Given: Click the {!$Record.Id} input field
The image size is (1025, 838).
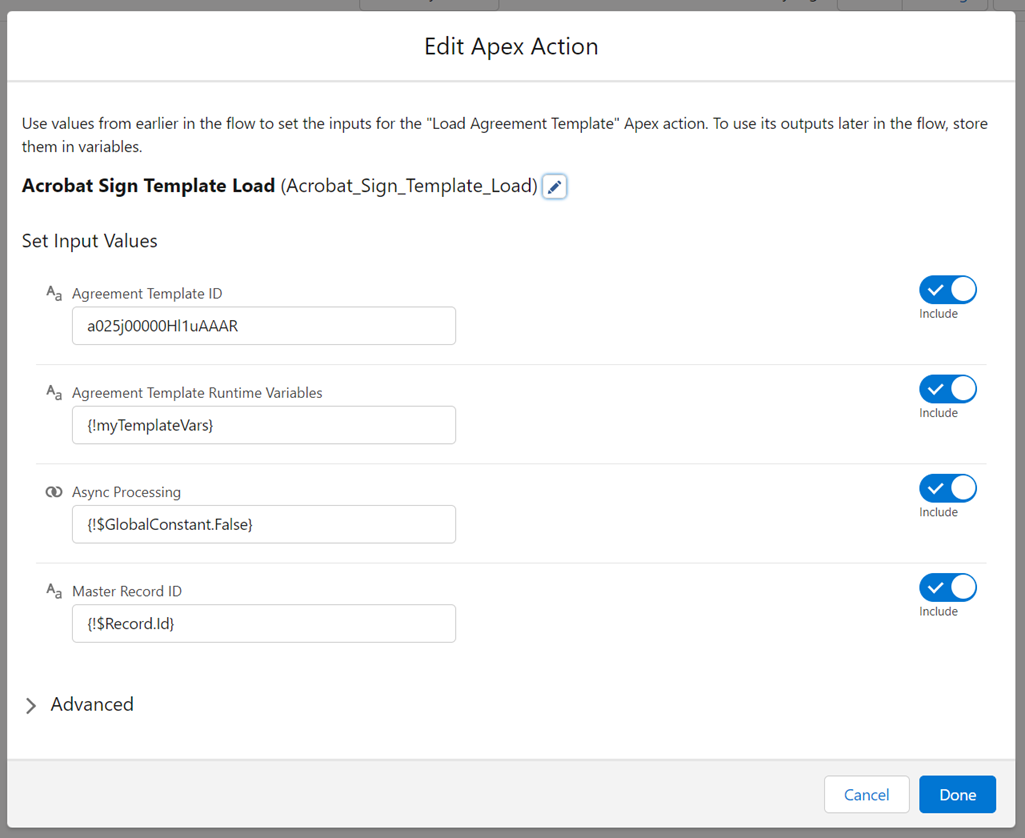Looking at the screenshot, I should tap(263, 623).
